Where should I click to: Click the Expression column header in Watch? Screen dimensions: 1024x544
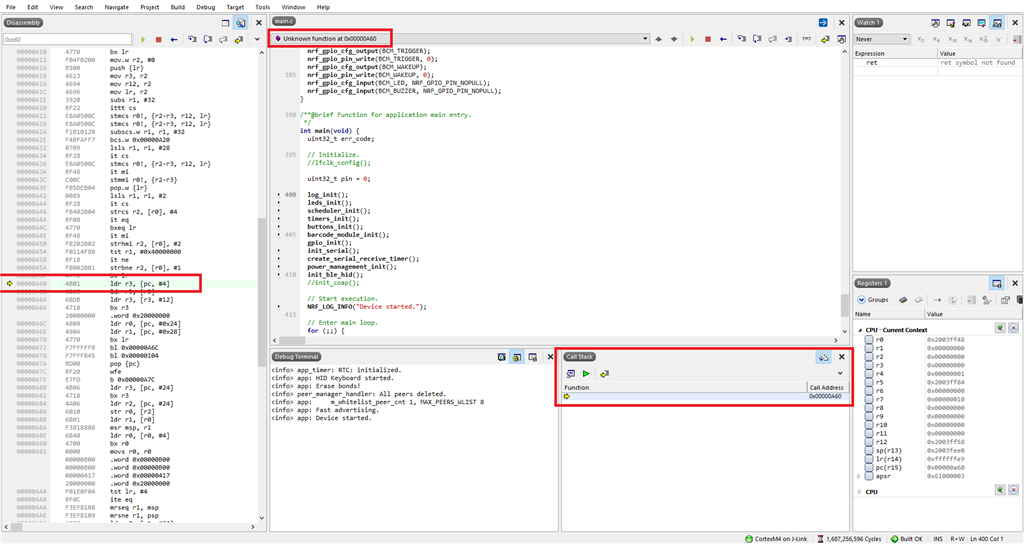(895, 54)
